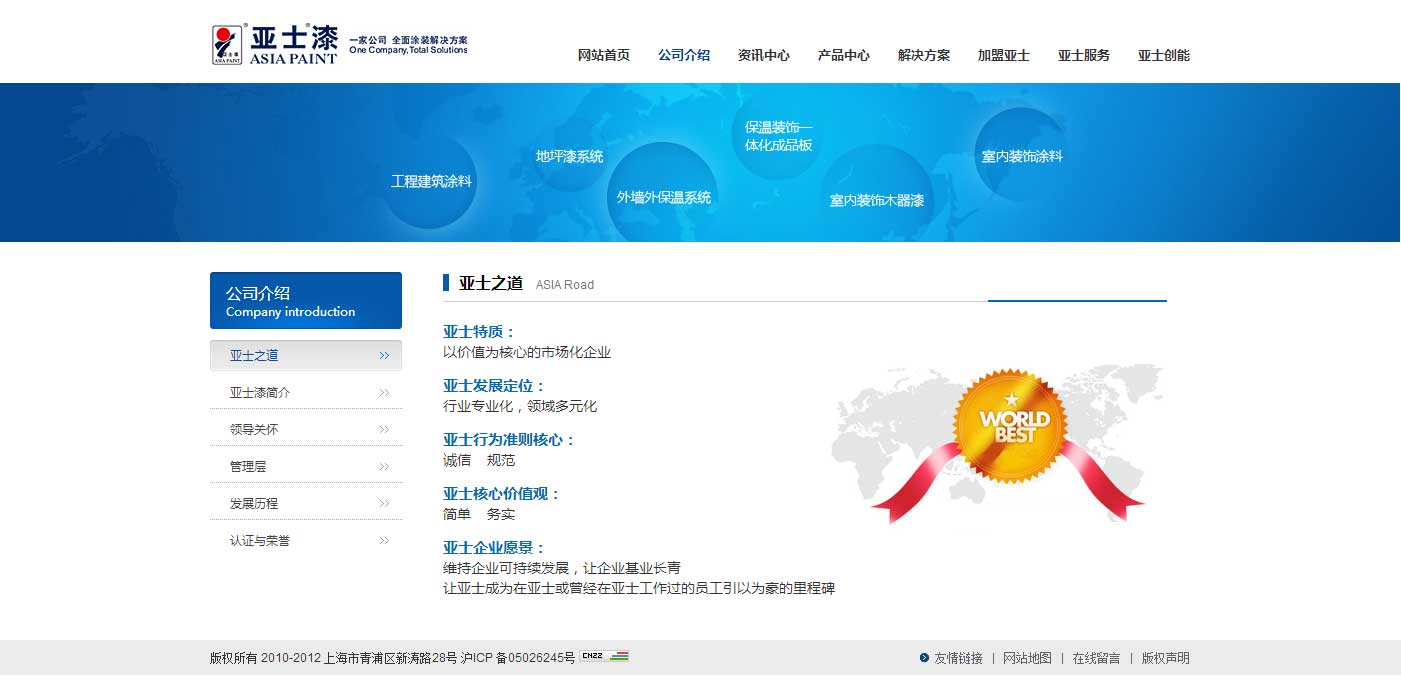Open 管理层 in the sidebar
The width and height of the screenshot is (1401, 680).
tap(248, 467)
